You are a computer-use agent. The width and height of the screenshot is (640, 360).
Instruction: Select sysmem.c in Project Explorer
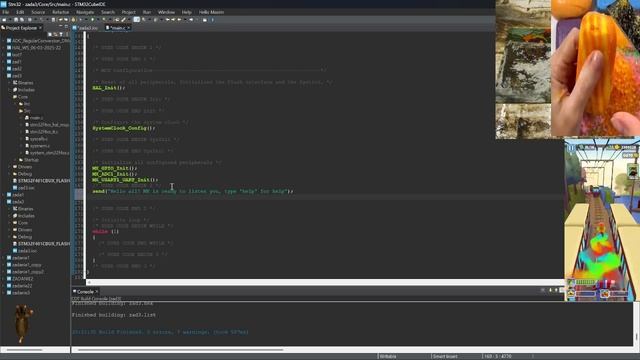(37, 146)
